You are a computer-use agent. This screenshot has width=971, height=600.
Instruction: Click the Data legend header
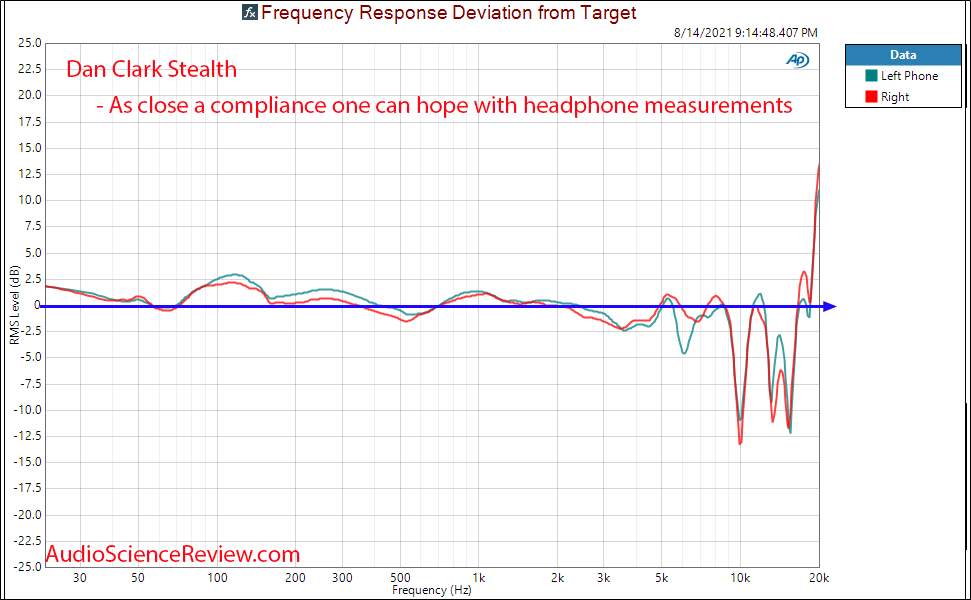tap(903, 54)
